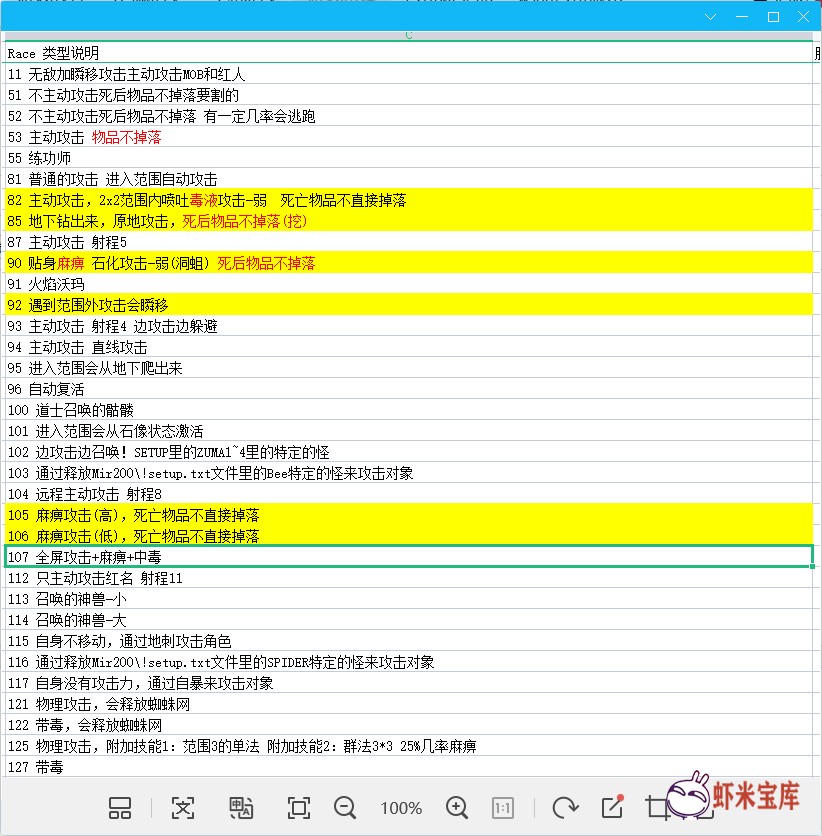Select row '53 主动攻击 物品不掉落'
The image size is (822, 836).
coord(408,136)
